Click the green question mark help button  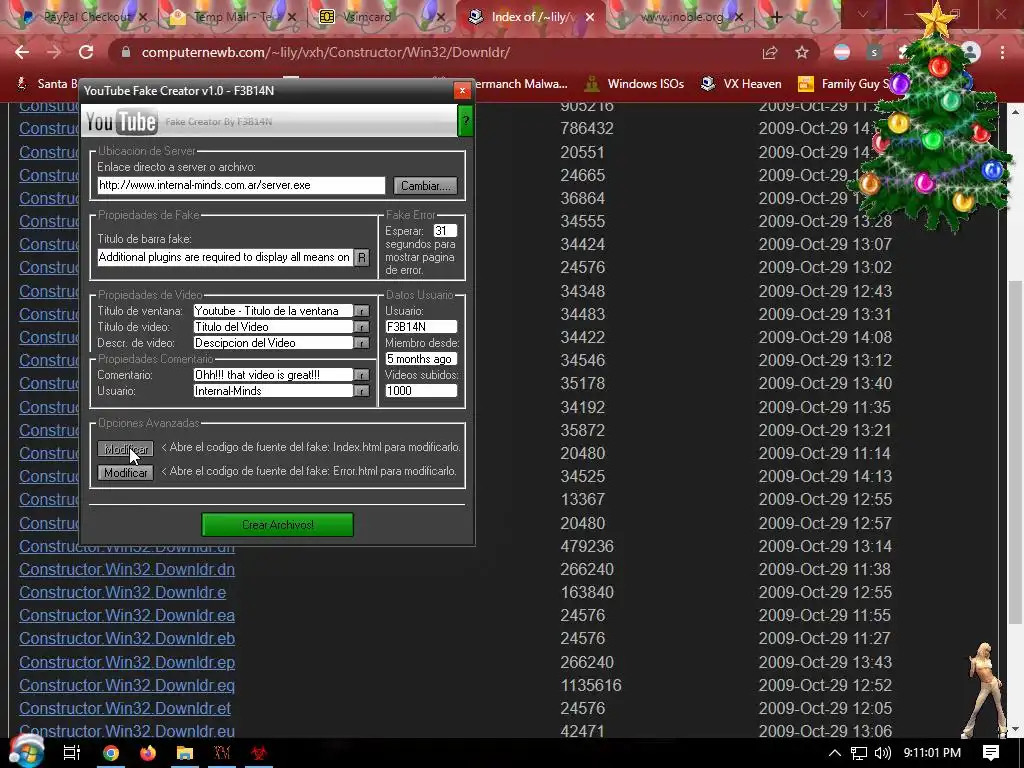pos(466,121)
